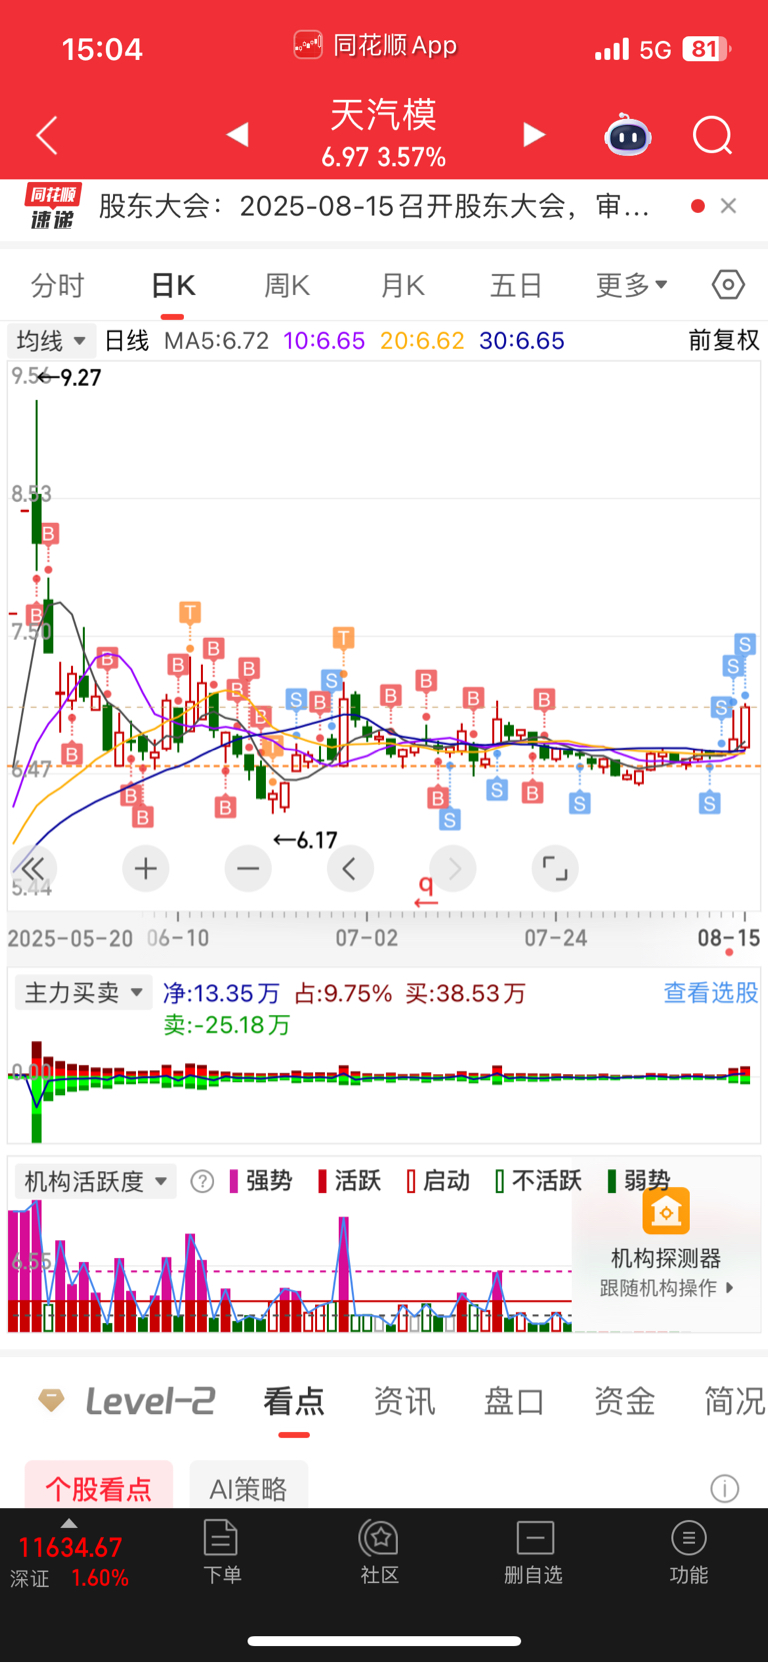Tap the 启动 hollow red legend swatch

[411, 1182]
